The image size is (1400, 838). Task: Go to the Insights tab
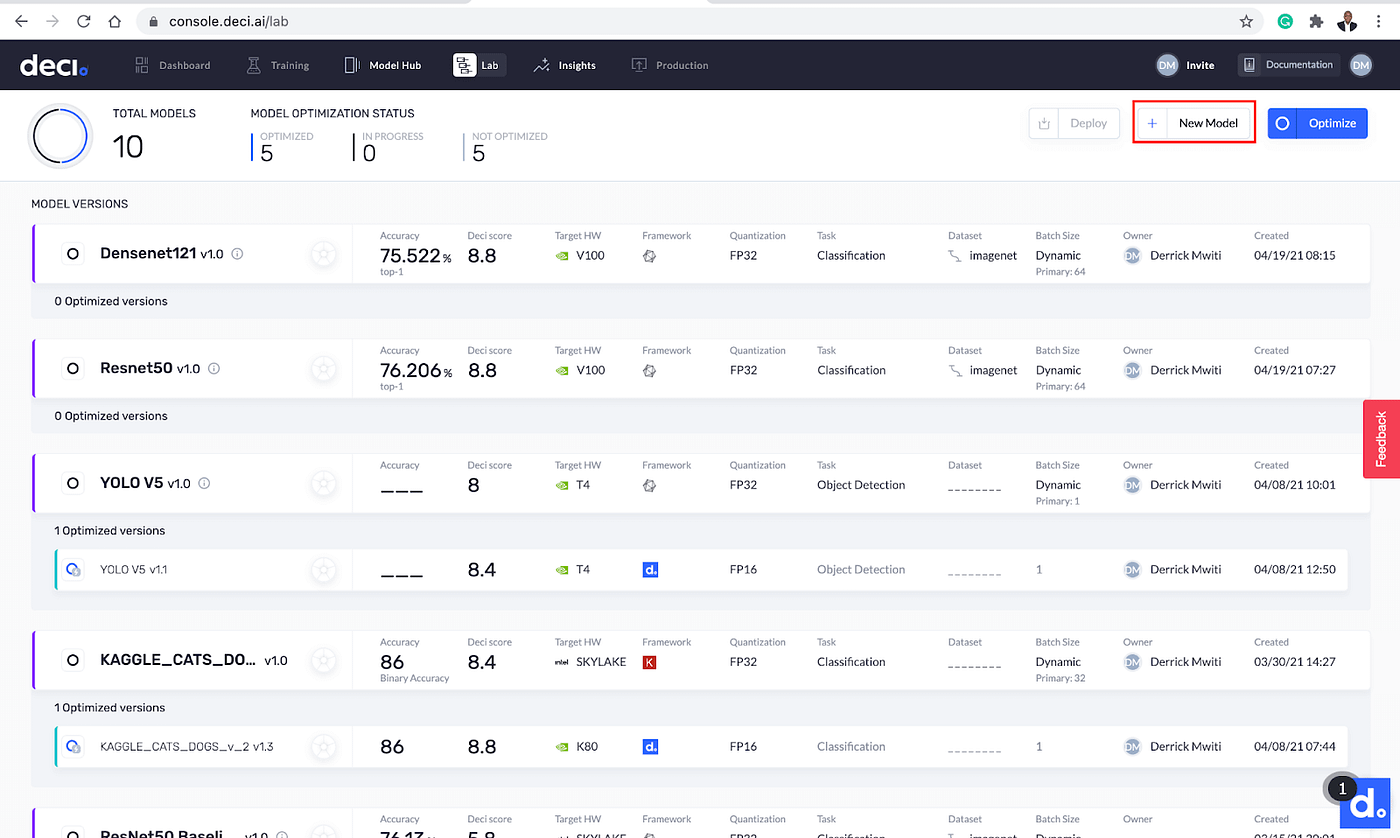[565, 65]
